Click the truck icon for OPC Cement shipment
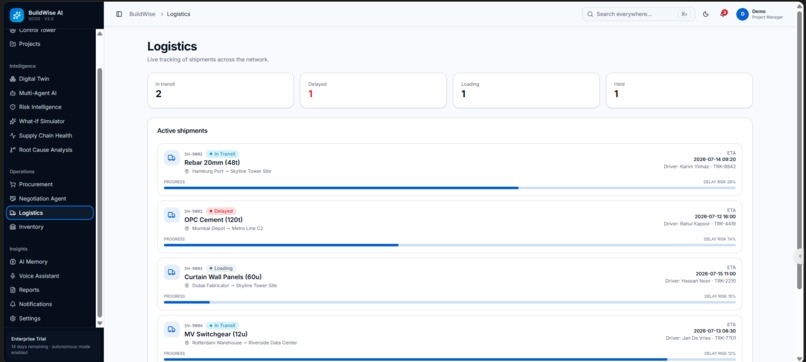Viewport: 806px width, 362px height. click(x=172, y=215)
